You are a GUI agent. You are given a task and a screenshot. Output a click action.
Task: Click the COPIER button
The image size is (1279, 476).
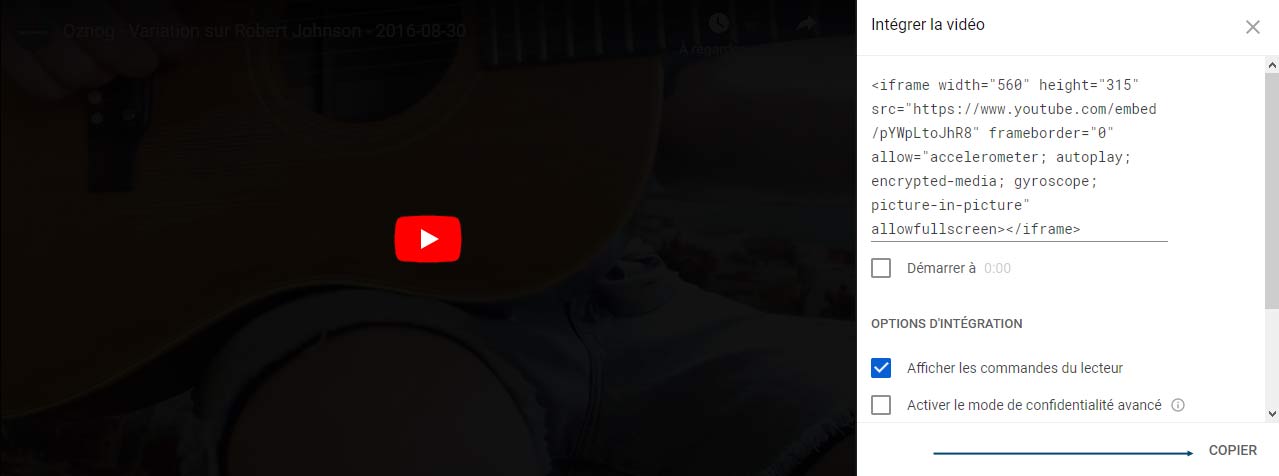pos(1232,451)
